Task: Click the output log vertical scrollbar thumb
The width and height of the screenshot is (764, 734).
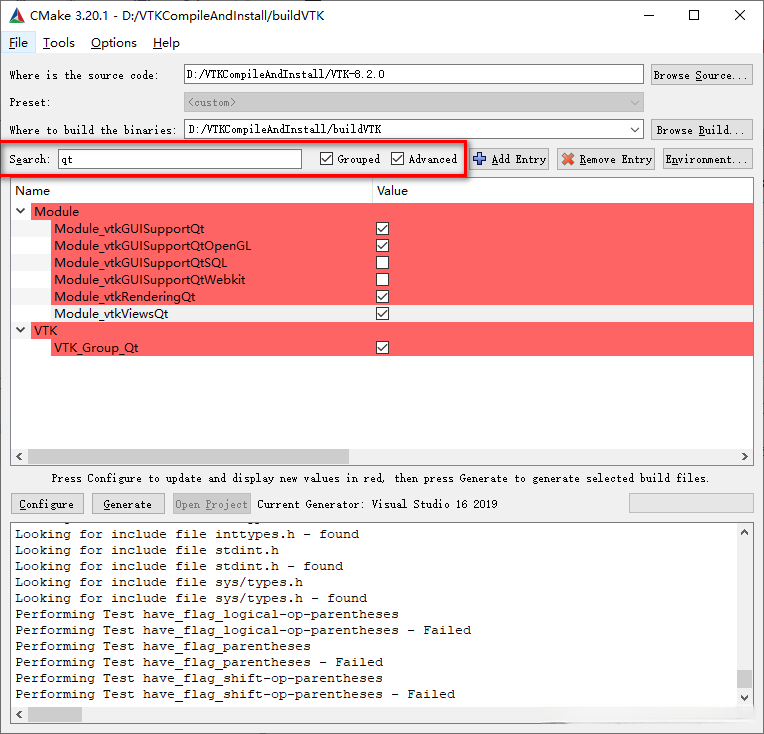Action: [x=744, y=678]
